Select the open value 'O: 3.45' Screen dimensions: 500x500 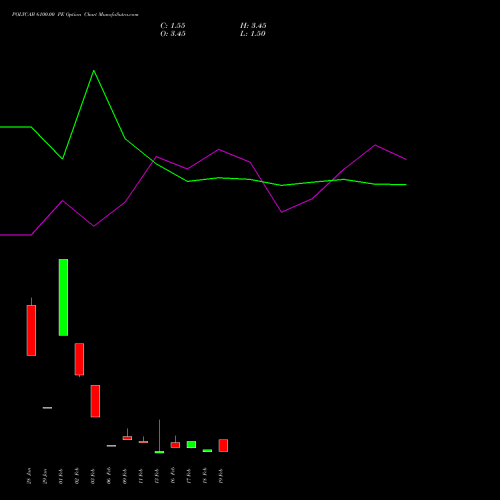173,34
